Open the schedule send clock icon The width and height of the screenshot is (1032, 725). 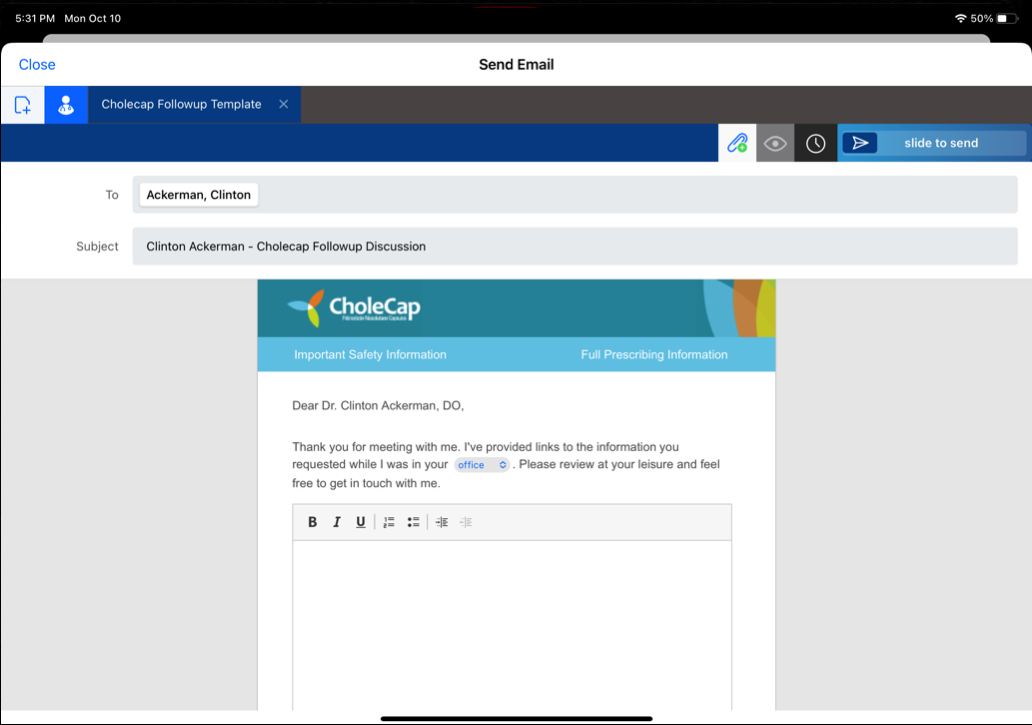816,143
